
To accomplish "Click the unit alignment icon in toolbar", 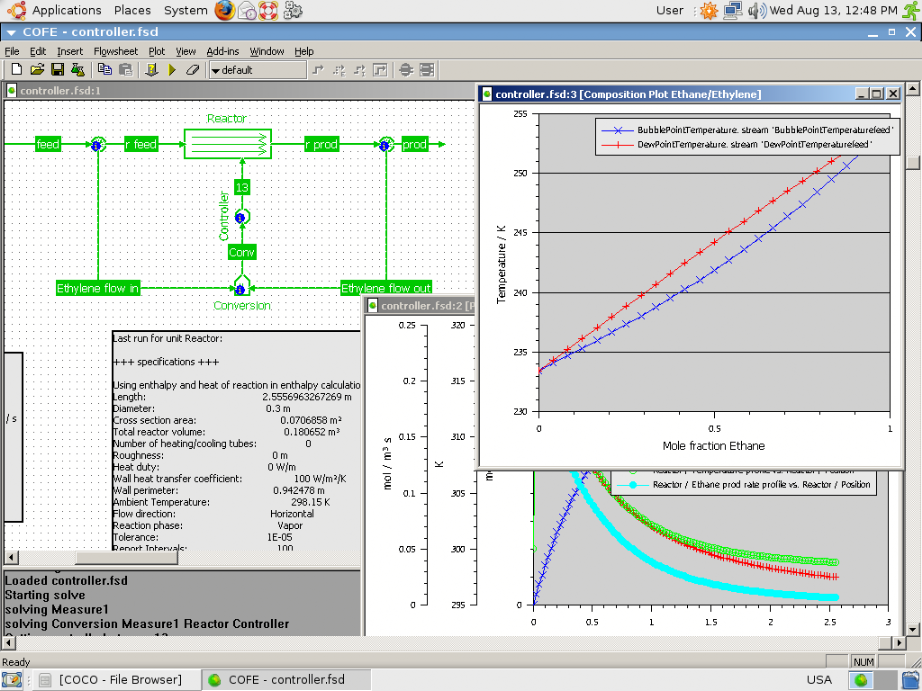I will coord(406,70).
